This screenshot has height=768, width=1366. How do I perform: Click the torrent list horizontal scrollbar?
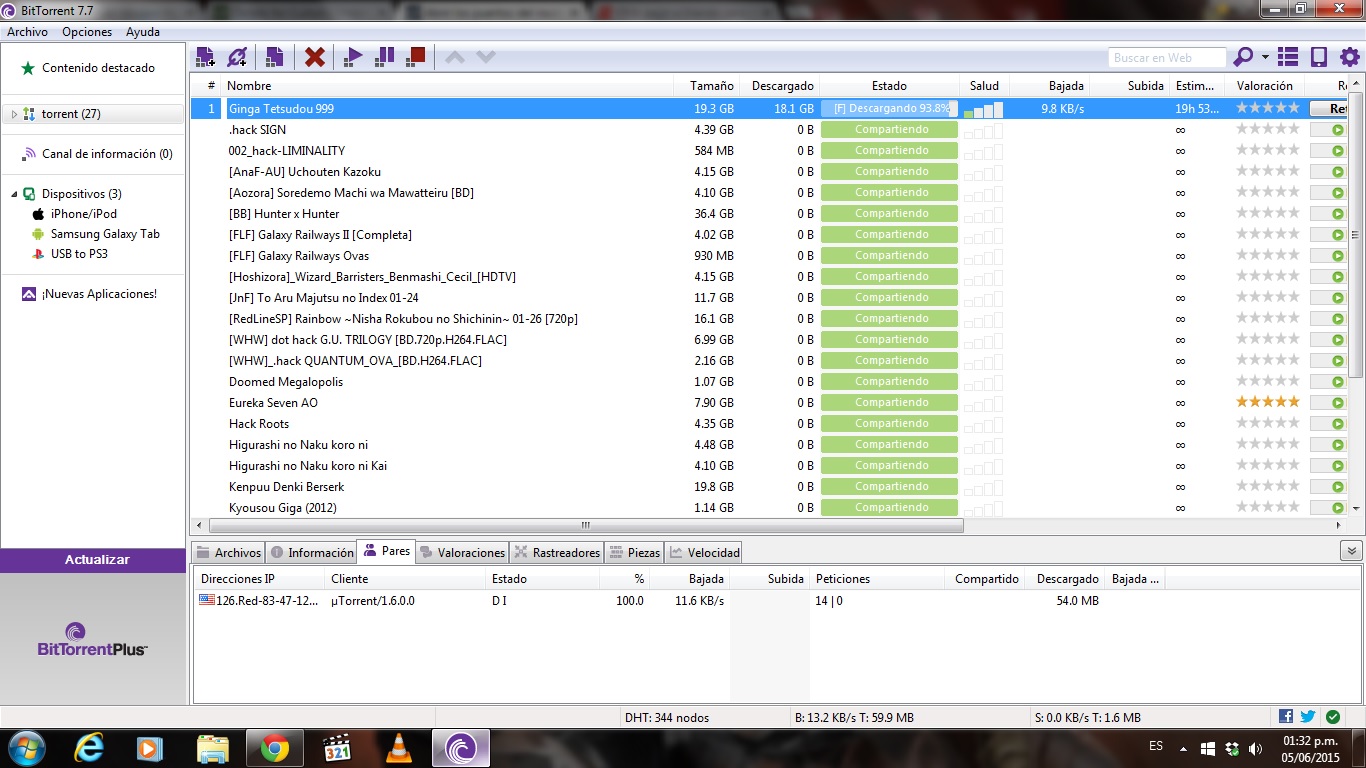point(585,525)
